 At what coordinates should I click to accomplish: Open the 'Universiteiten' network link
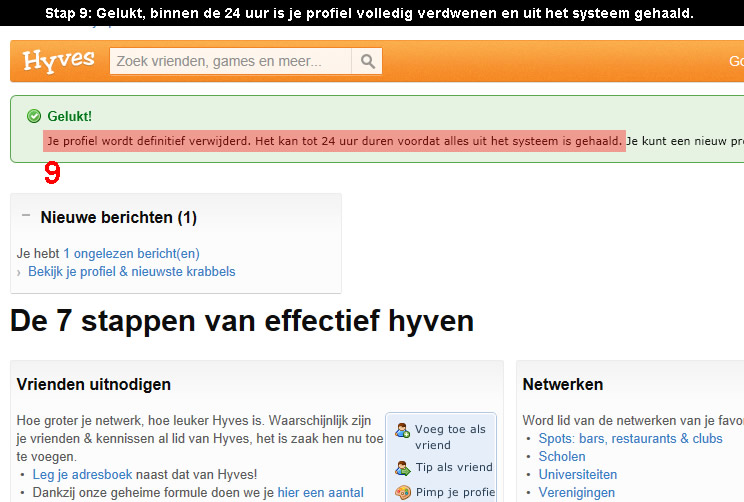[x=577, y=474]
